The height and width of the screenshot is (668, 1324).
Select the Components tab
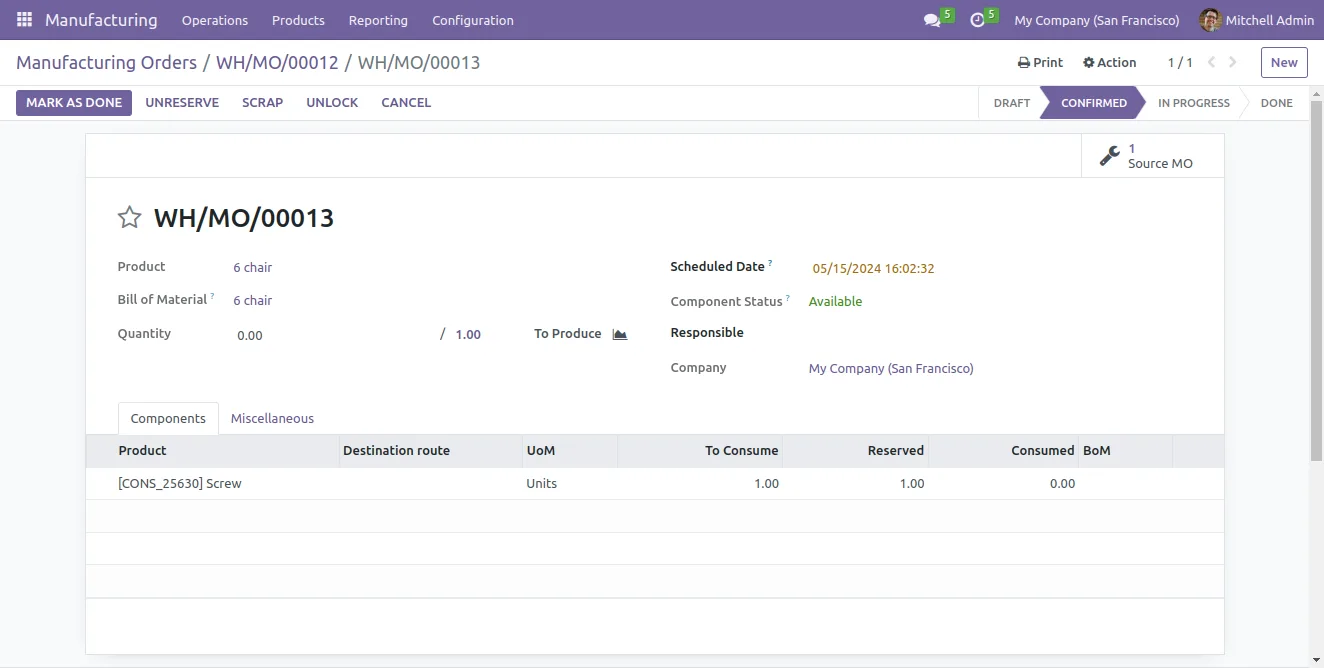(x=168, y=419)
